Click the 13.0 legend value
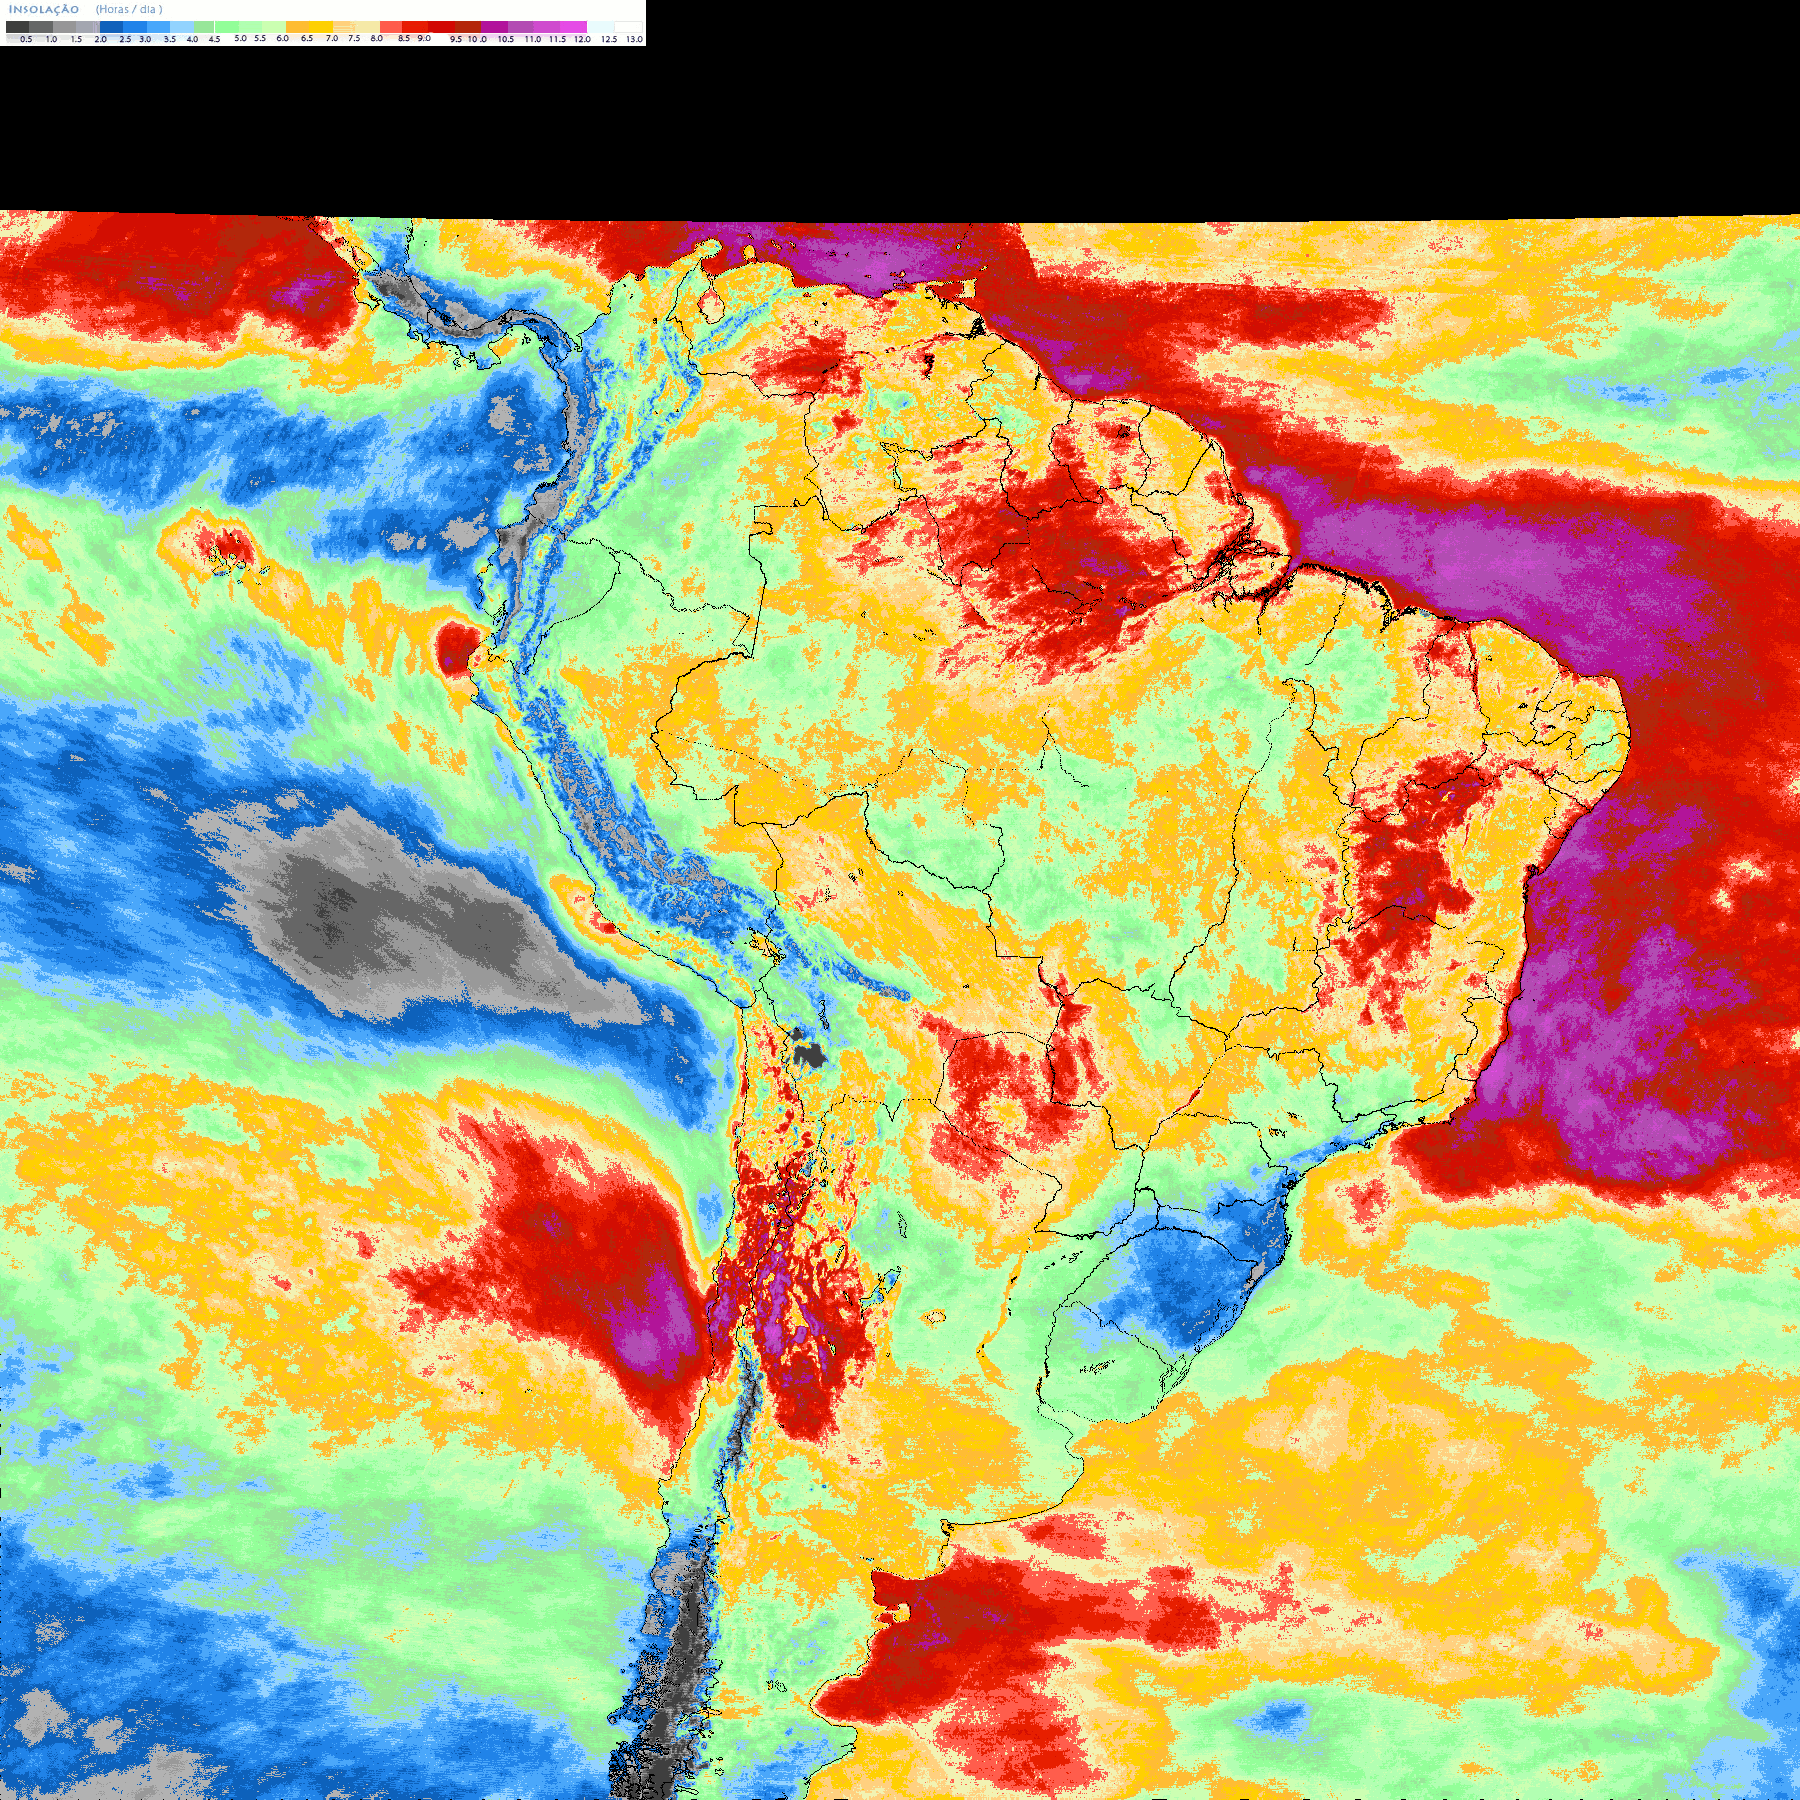This screenshot has height=1800, width=1800. click(634, 39)
